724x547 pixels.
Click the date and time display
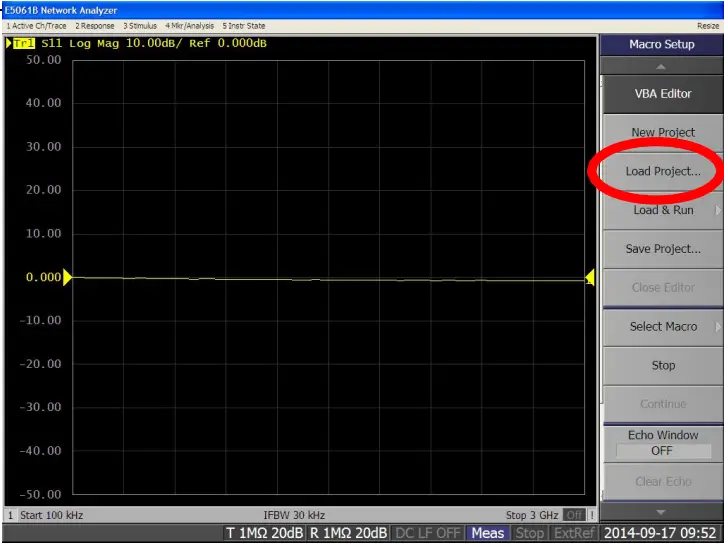(660, 533)
